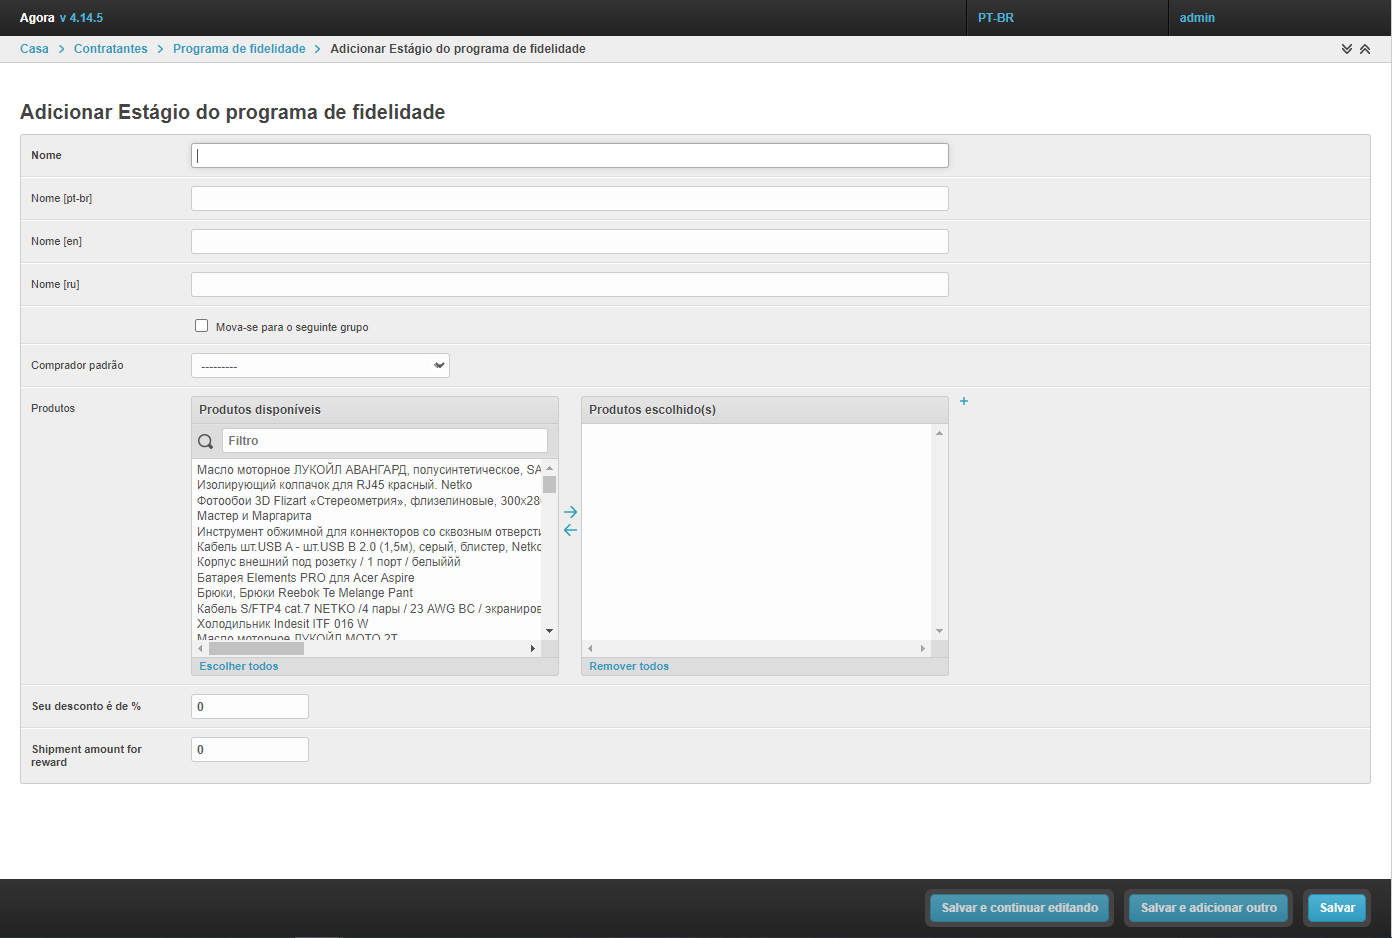Image resolution: width=1392 pixels, height=938 pixels.
Task: Enable Mova-se para o seguinte grupo checkbox
Action: 202,326
